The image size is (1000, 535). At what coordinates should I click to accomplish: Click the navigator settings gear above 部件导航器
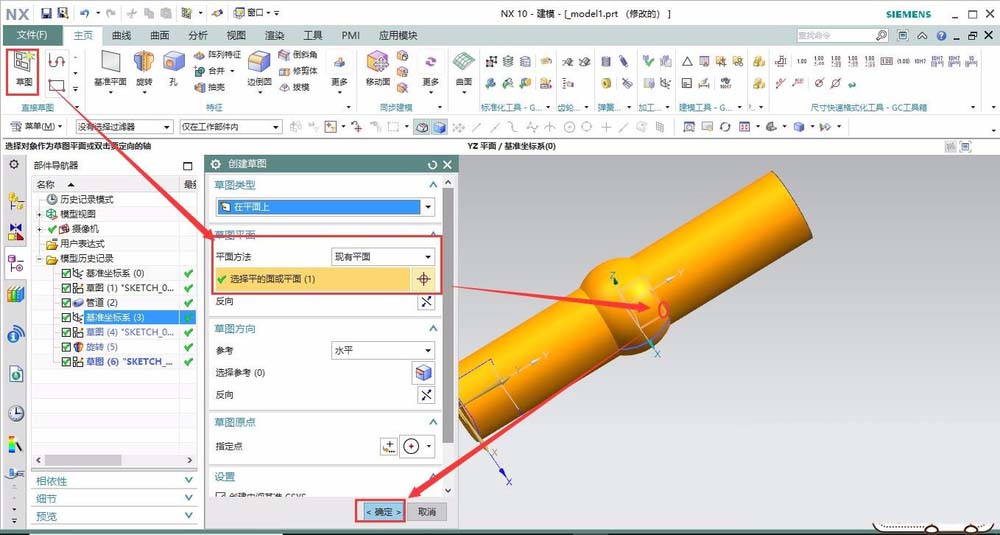[13, 165]
